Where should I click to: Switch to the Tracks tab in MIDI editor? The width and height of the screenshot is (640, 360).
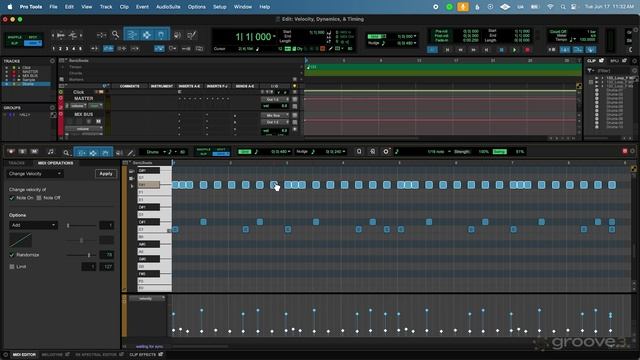click(x=16, y=163)
